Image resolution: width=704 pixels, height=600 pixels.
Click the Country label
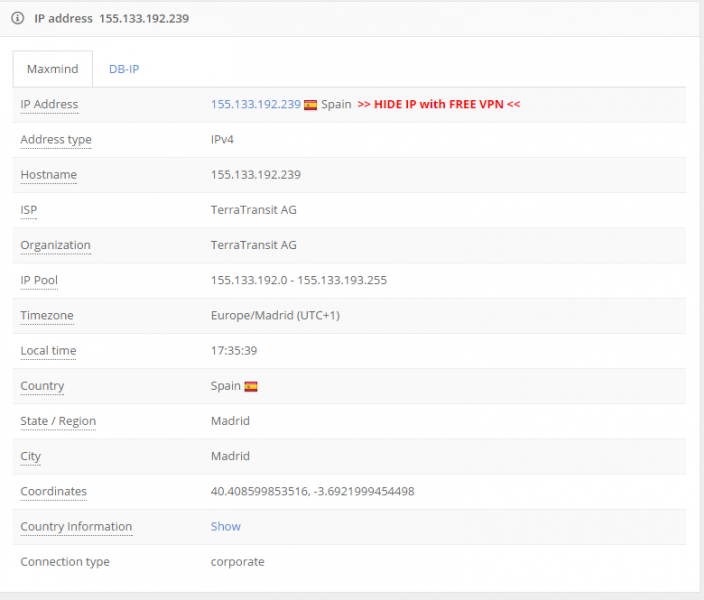[x=42, y=386]
